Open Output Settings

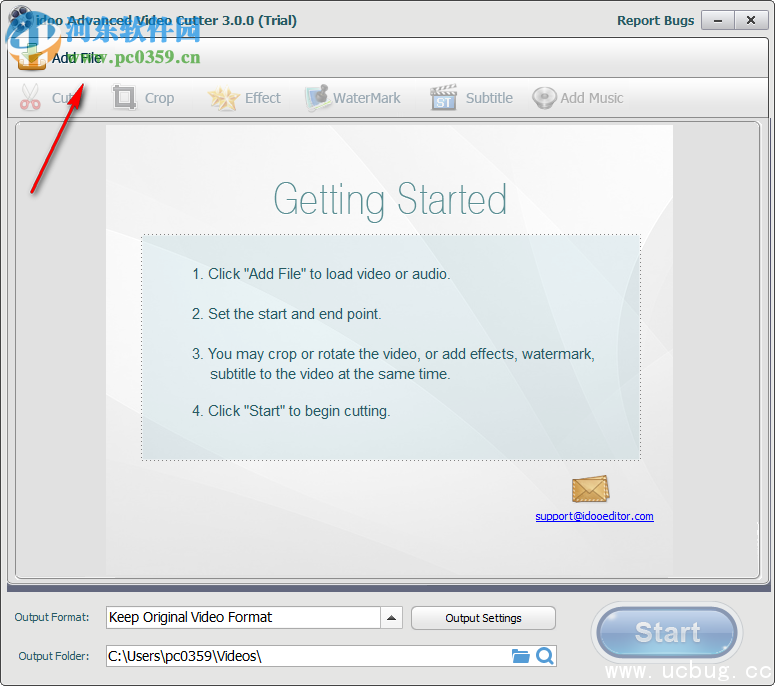point(483,618)
